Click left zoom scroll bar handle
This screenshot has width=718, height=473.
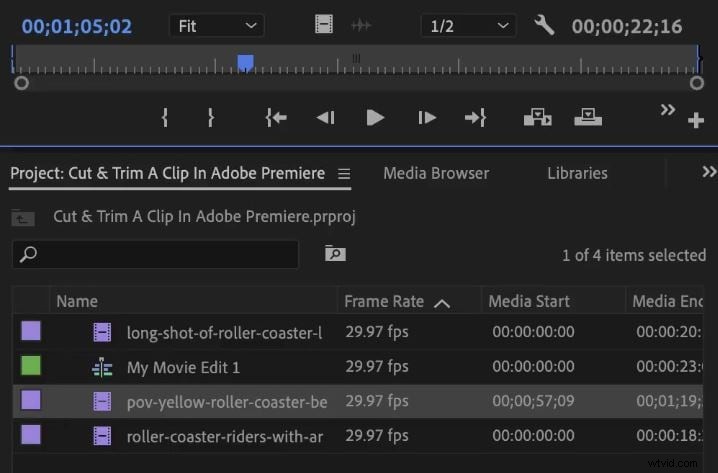pyautogui.click(x=21, y=83)
